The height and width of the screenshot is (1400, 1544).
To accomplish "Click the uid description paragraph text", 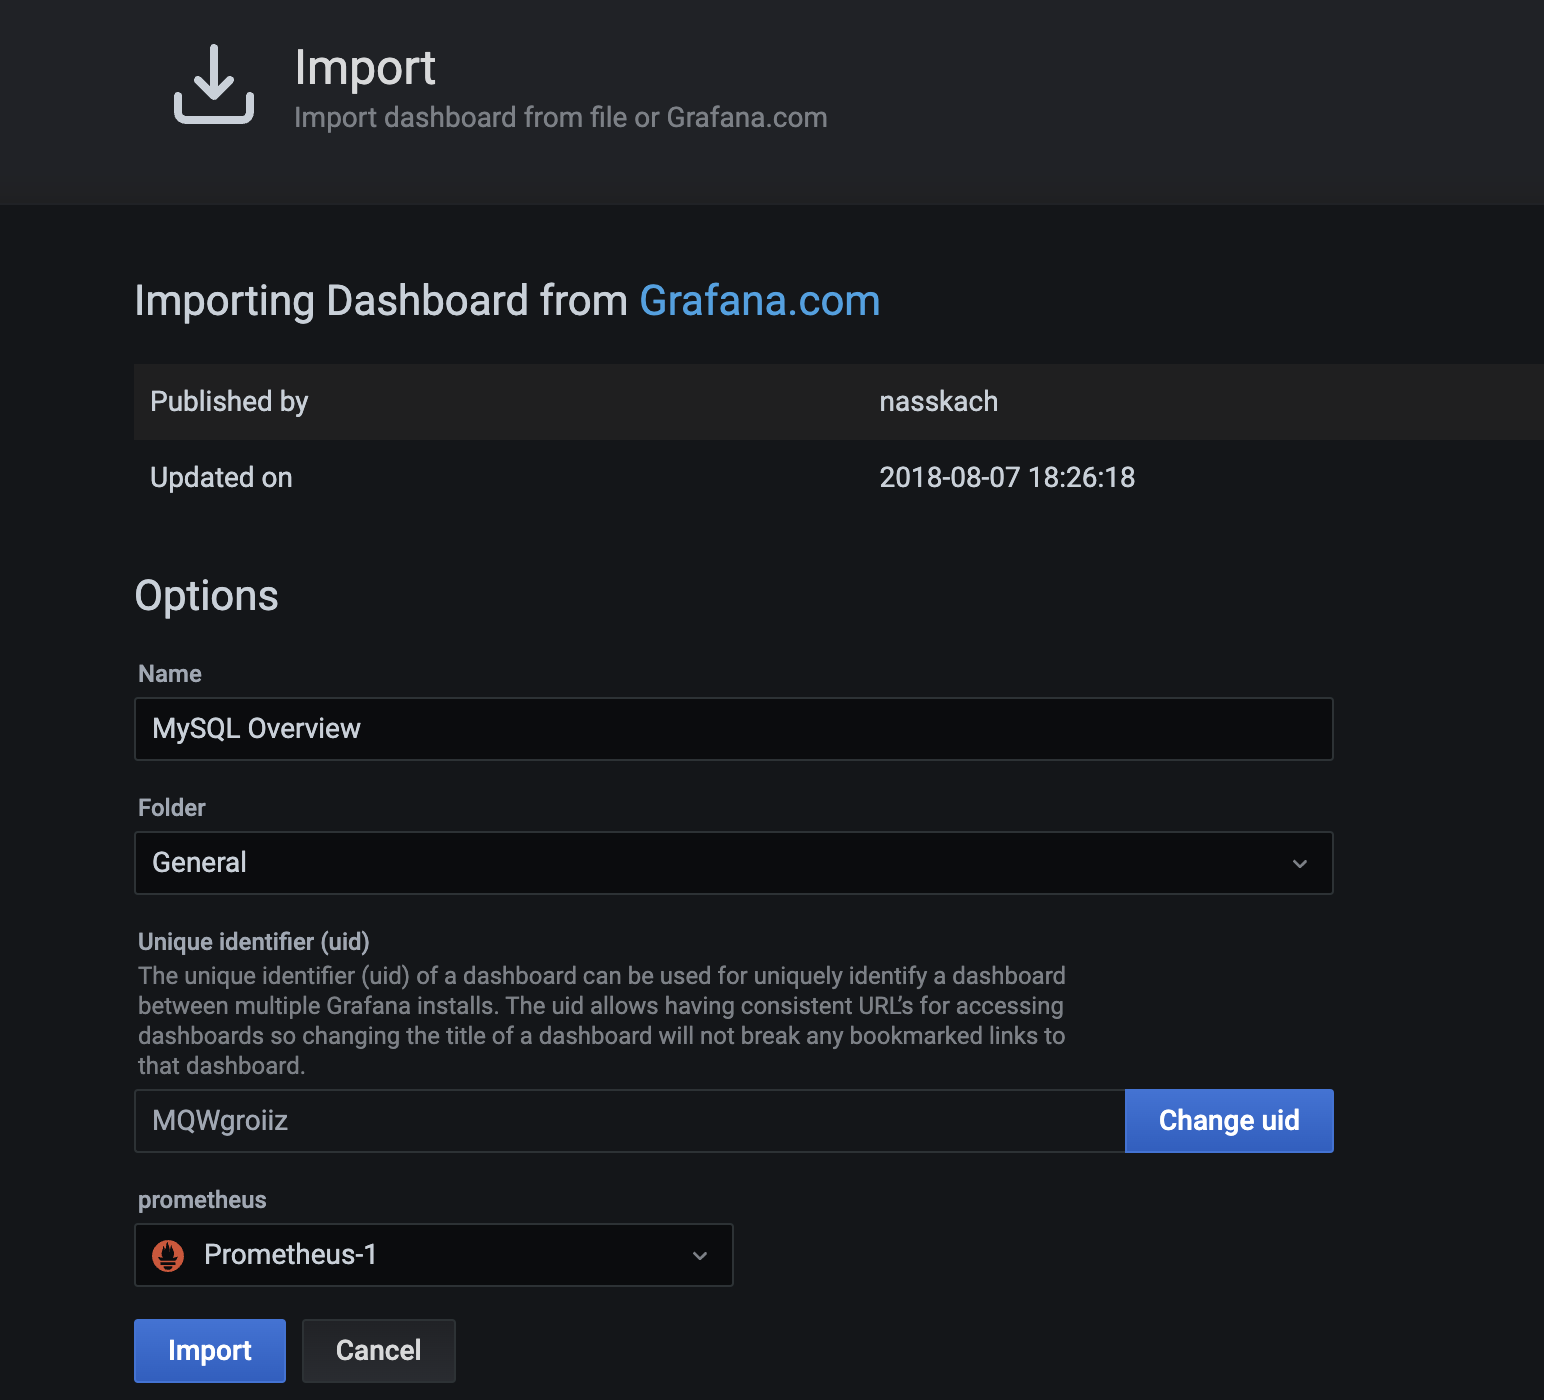I will tap(602, 1021).
